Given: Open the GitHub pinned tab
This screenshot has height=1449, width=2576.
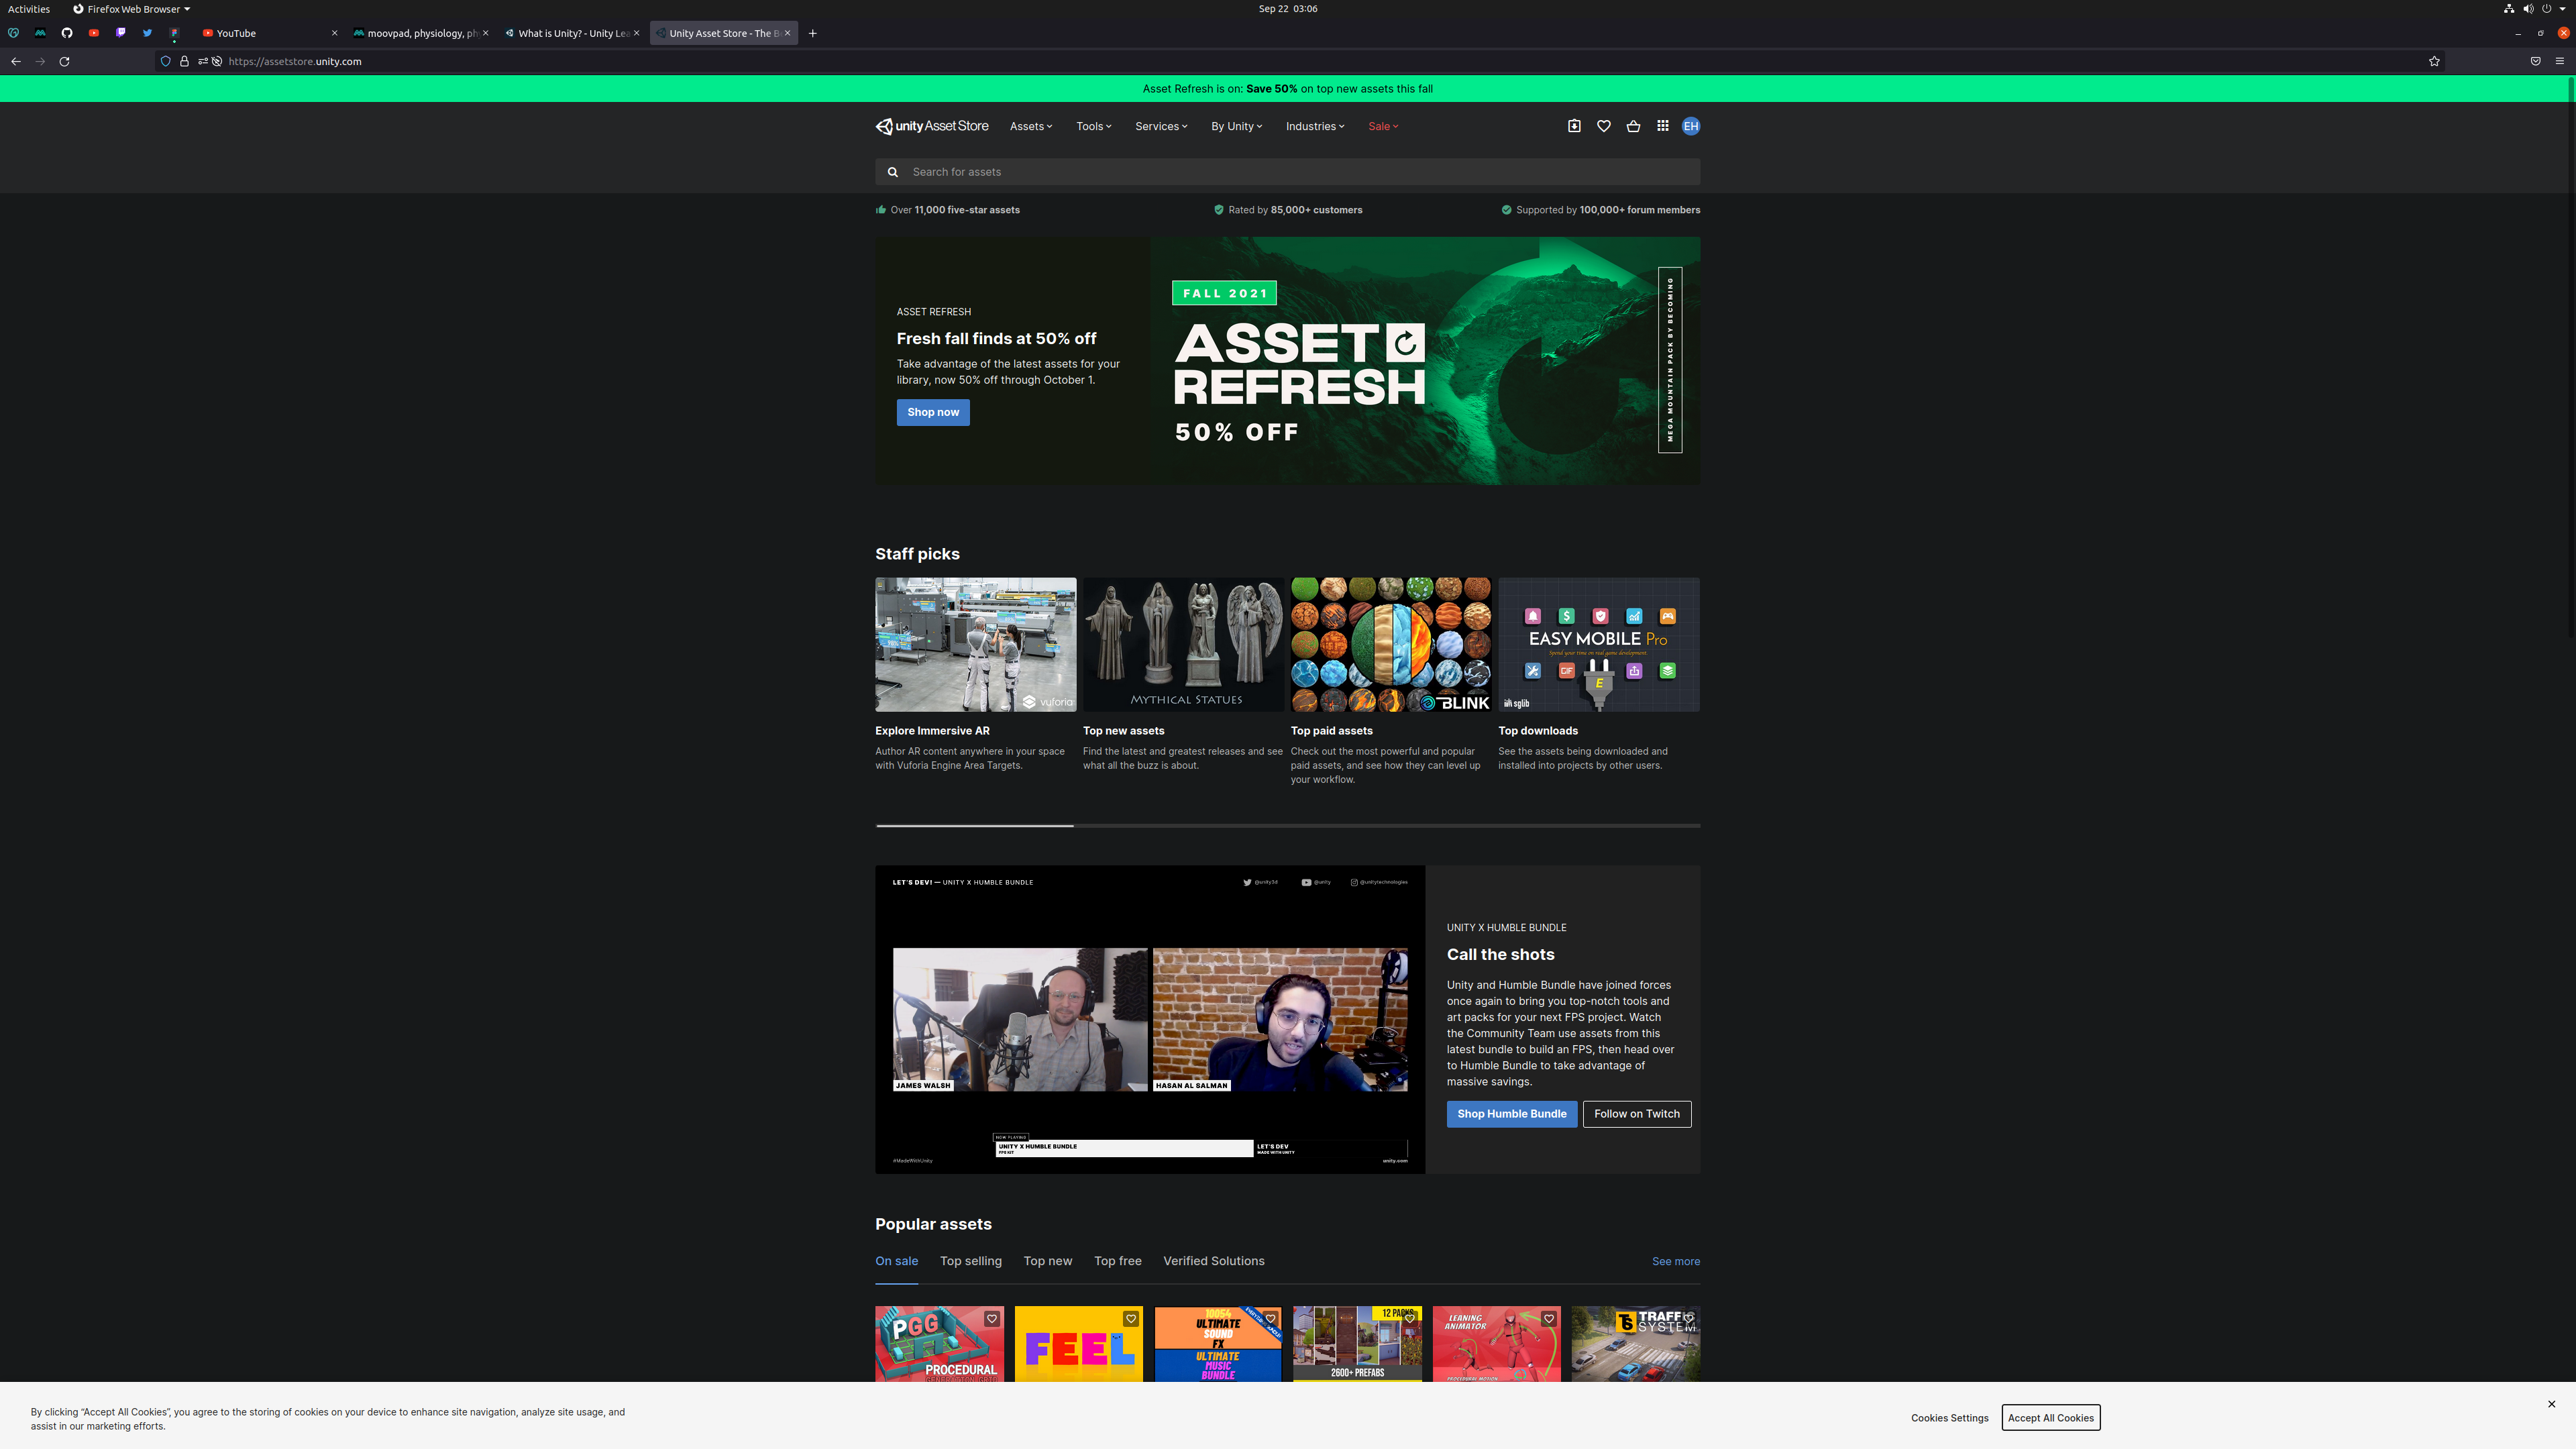Looking at the screenshot, I should 67,33.
